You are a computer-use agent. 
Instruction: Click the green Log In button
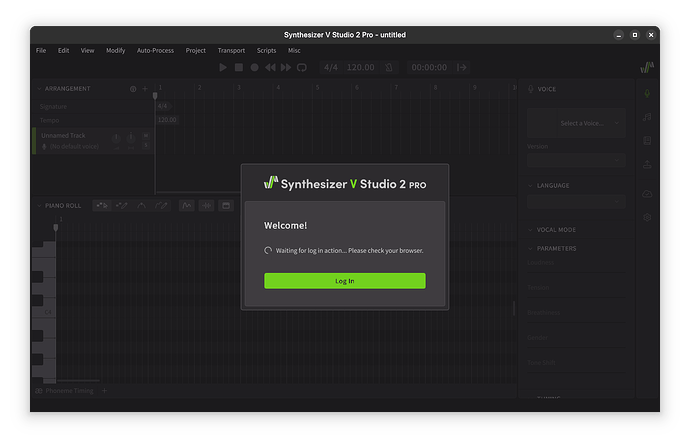coord(345,281)
